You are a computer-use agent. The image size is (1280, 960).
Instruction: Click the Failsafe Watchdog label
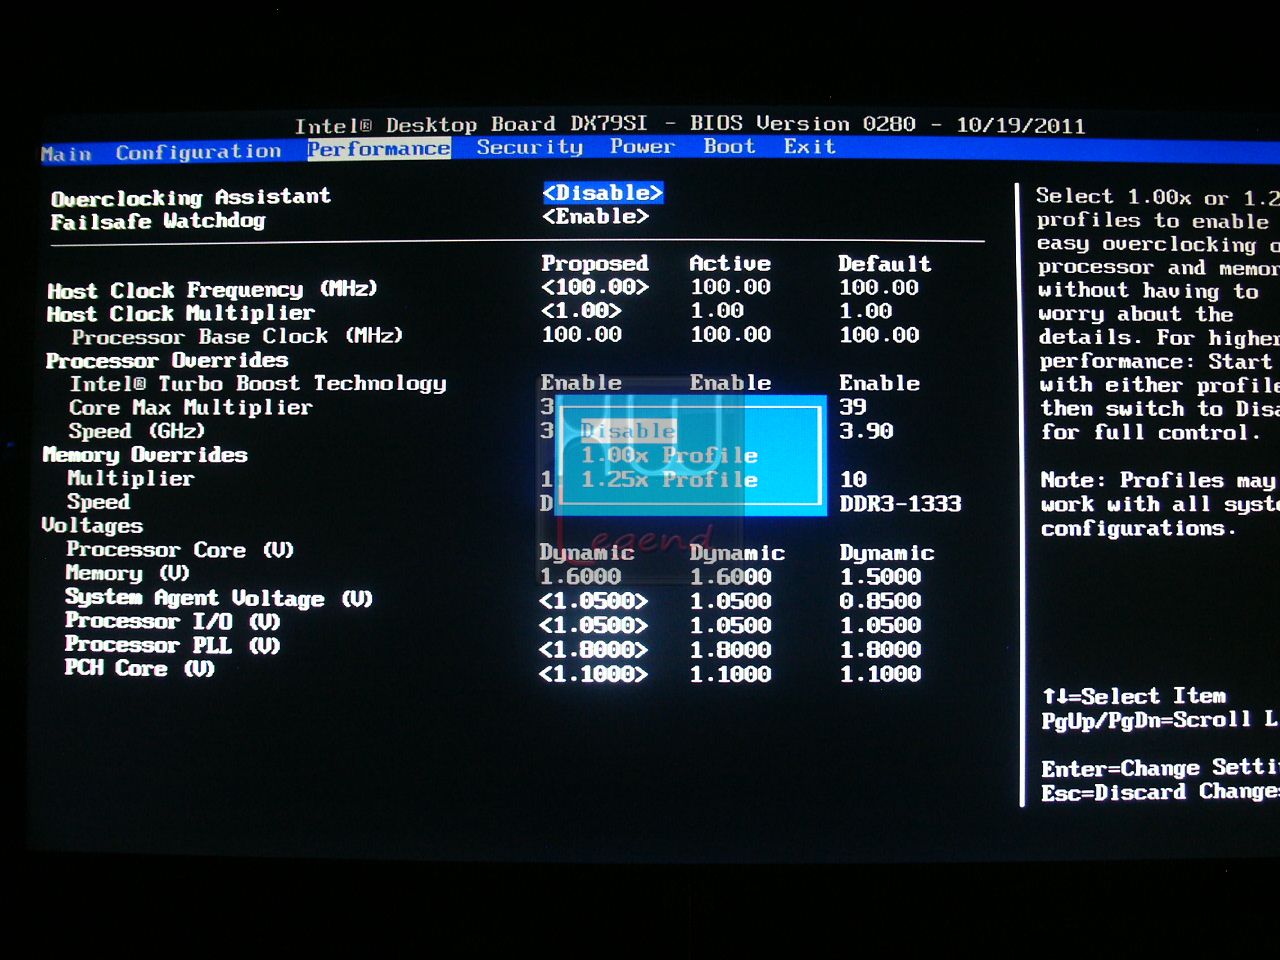click(158, 221)
